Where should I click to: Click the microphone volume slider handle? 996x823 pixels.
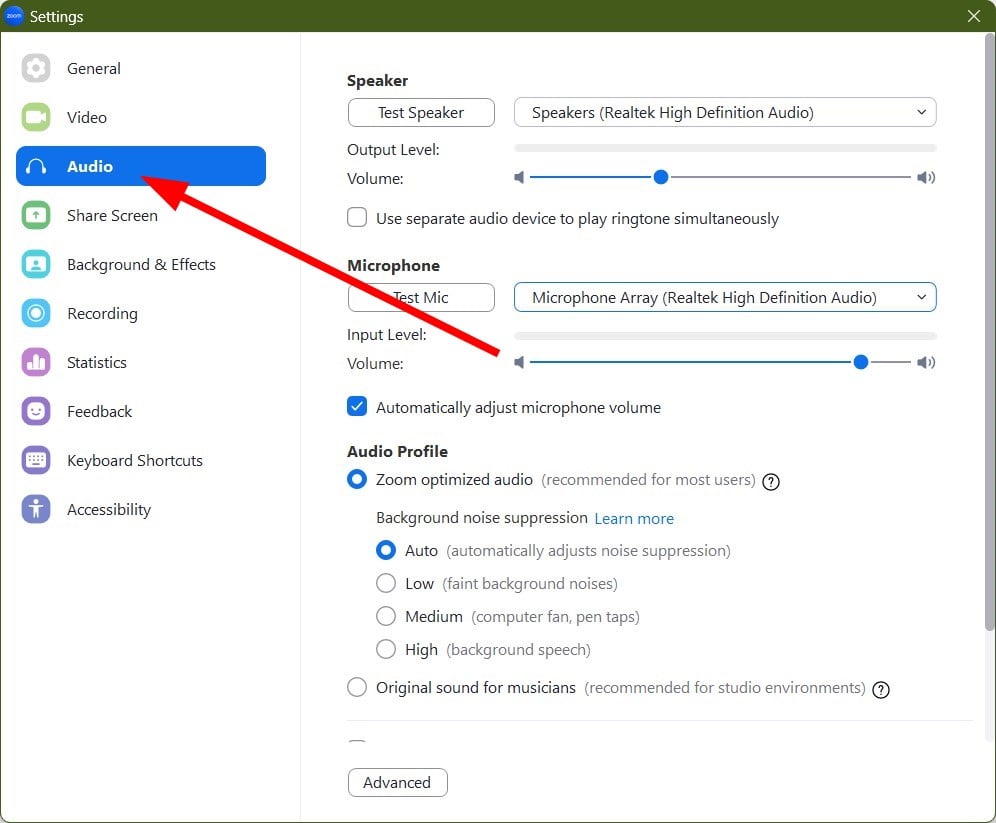click(x=861, y=362)
